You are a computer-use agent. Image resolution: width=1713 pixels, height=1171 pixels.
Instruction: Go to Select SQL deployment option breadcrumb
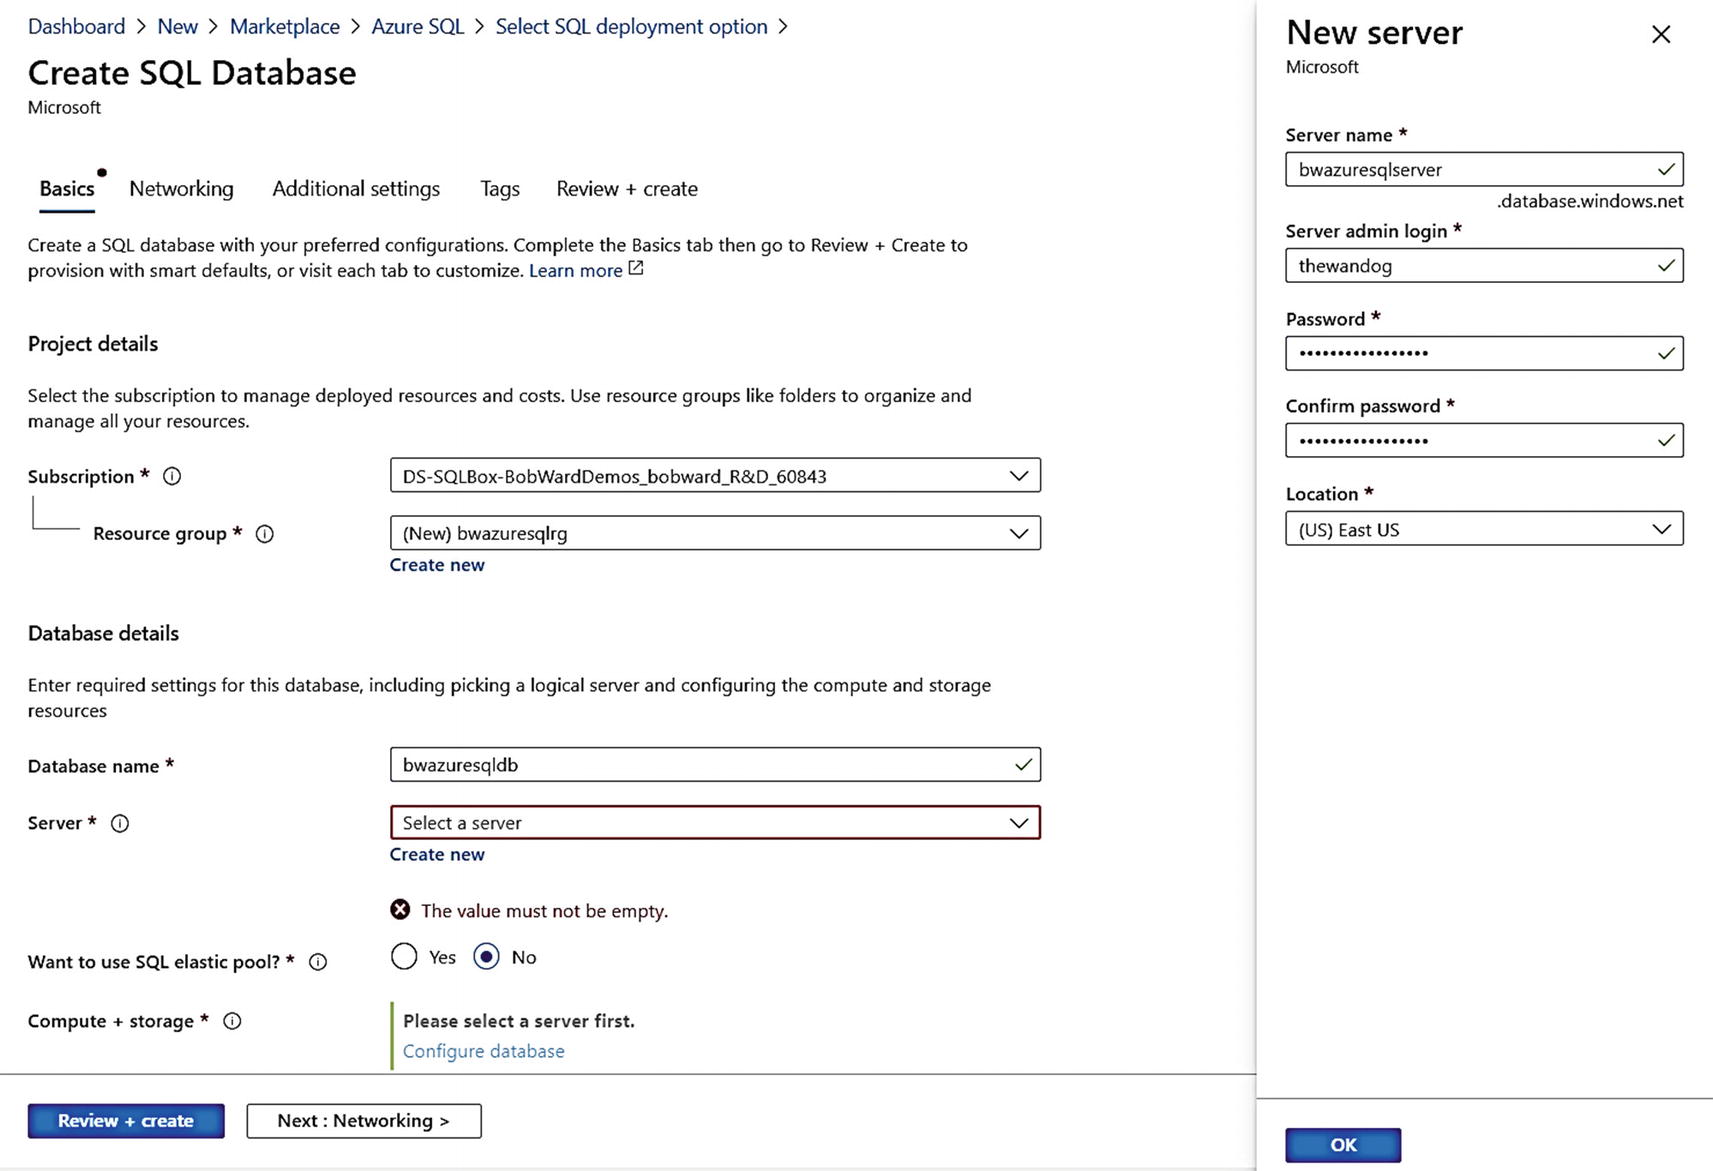point(632,27)
